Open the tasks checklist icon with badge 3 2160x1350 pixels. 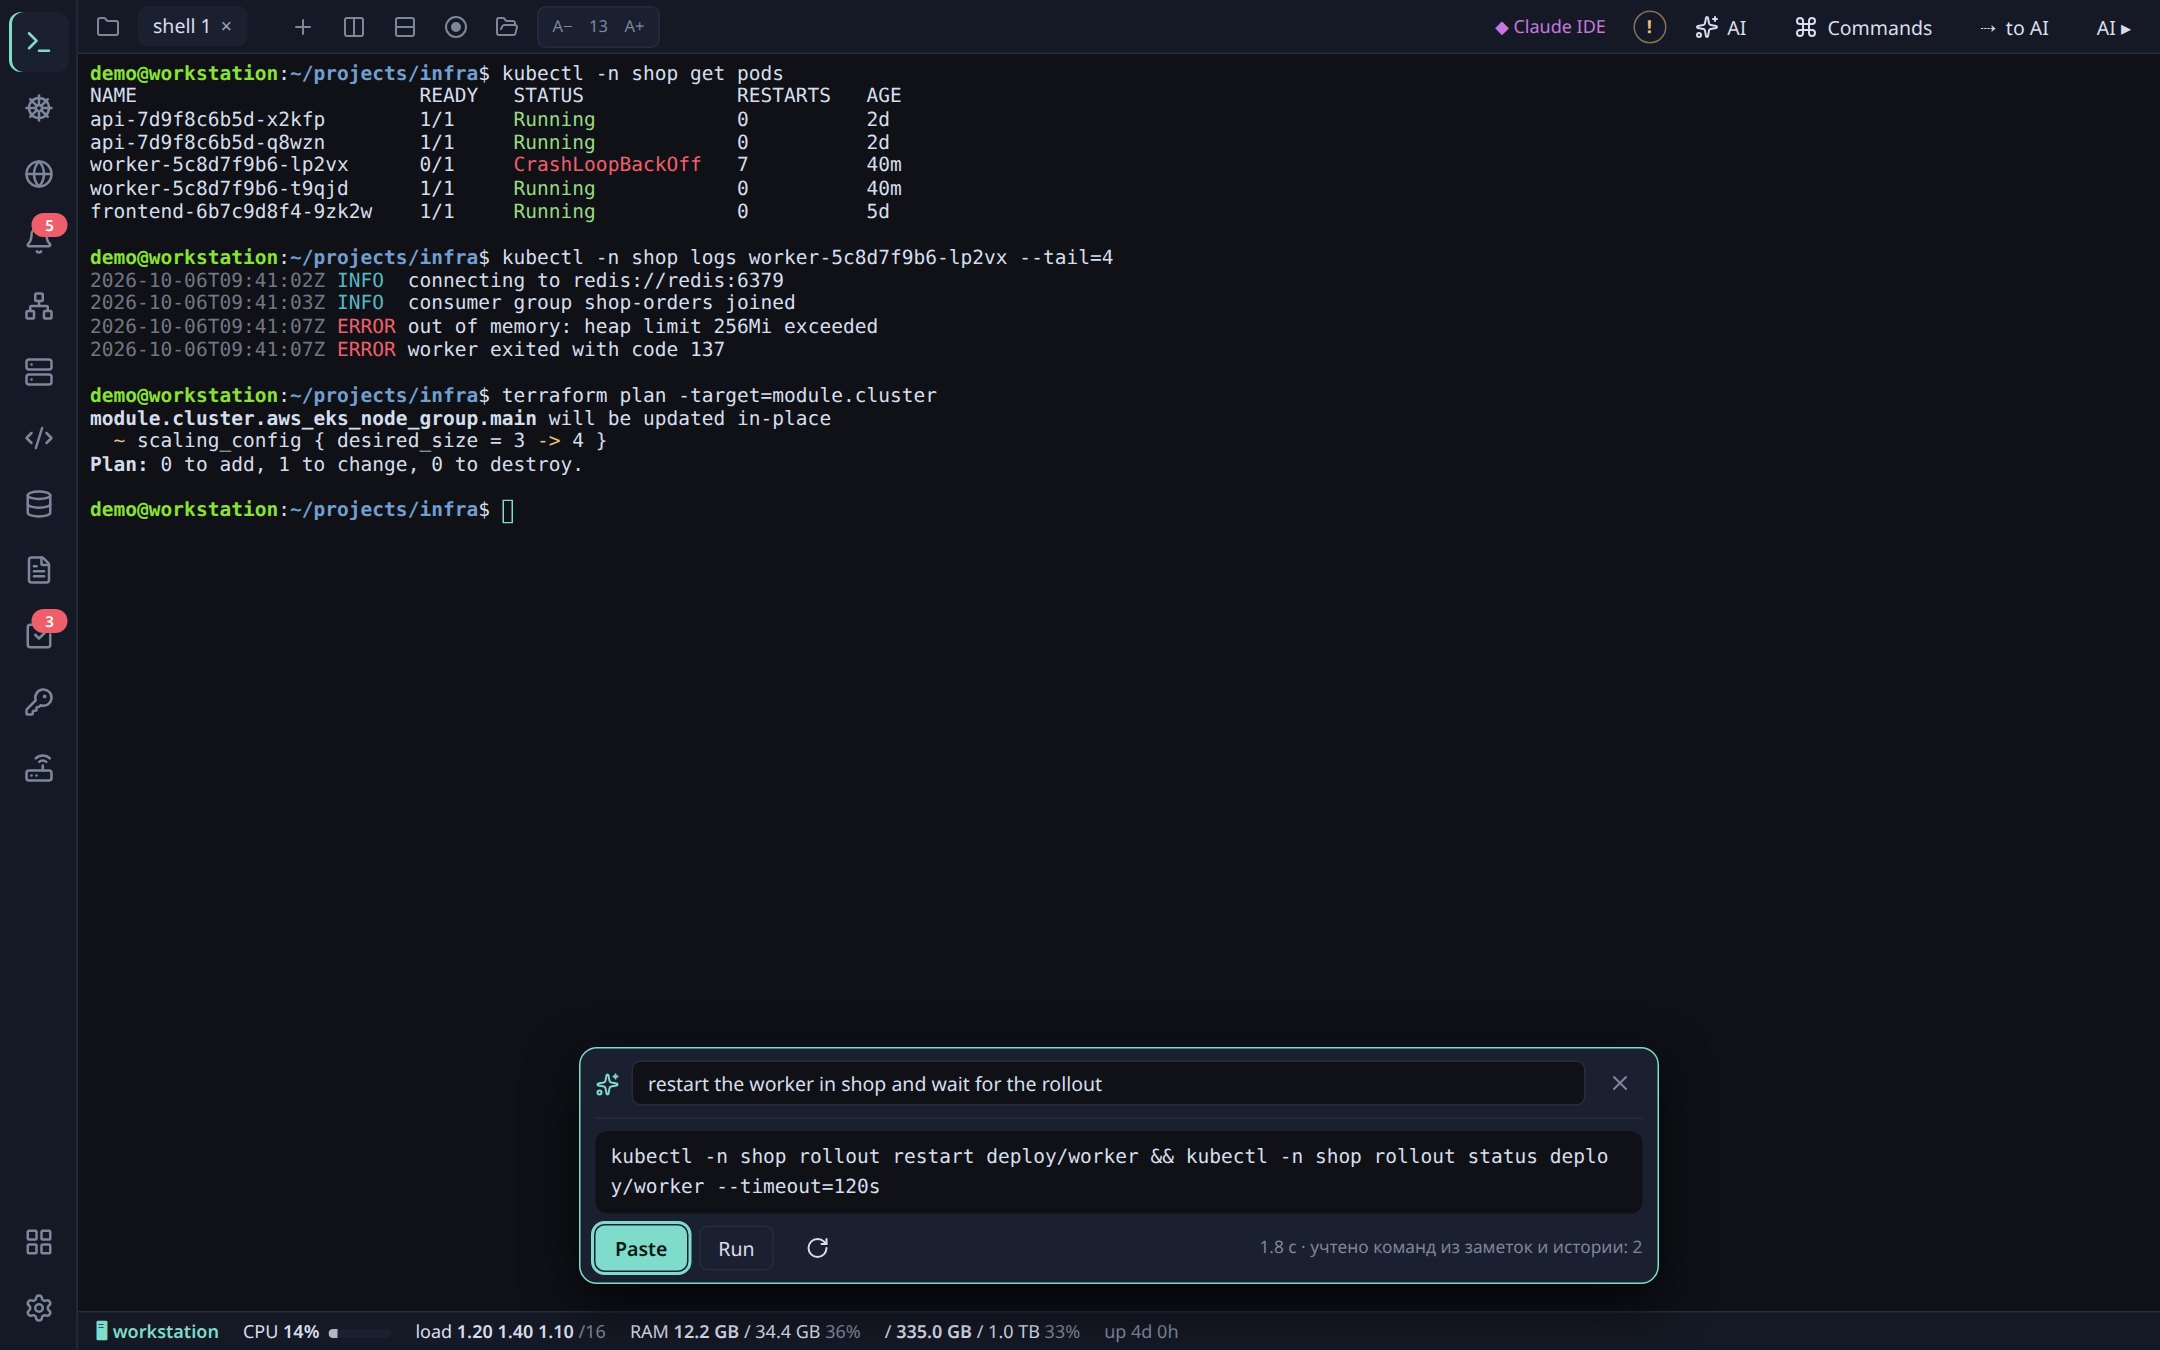tap(39, 636)
